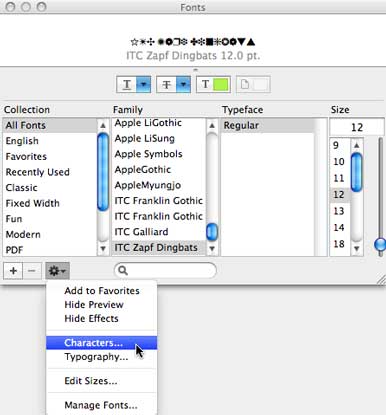The image size is (386, 415).
Task: Select font size 13
Action: tap(340, 211)
